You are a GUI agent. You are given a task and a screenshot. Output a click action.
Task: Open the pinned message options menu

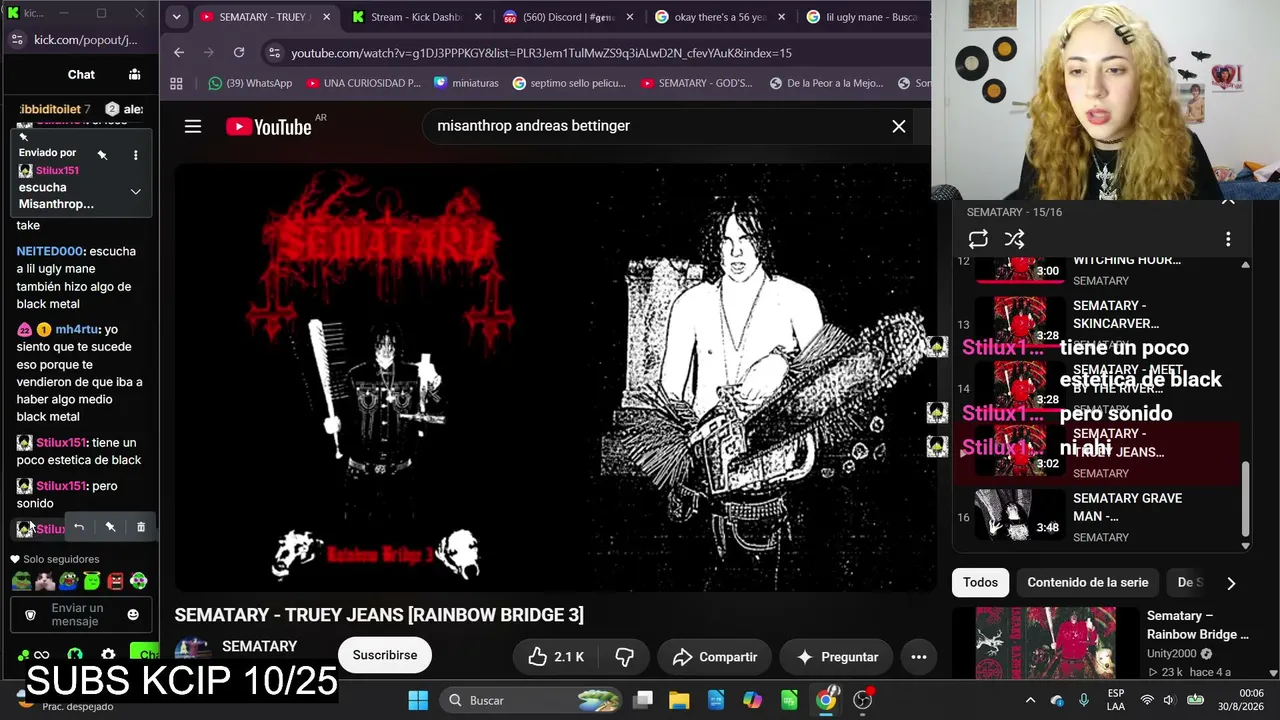[136, 155]
